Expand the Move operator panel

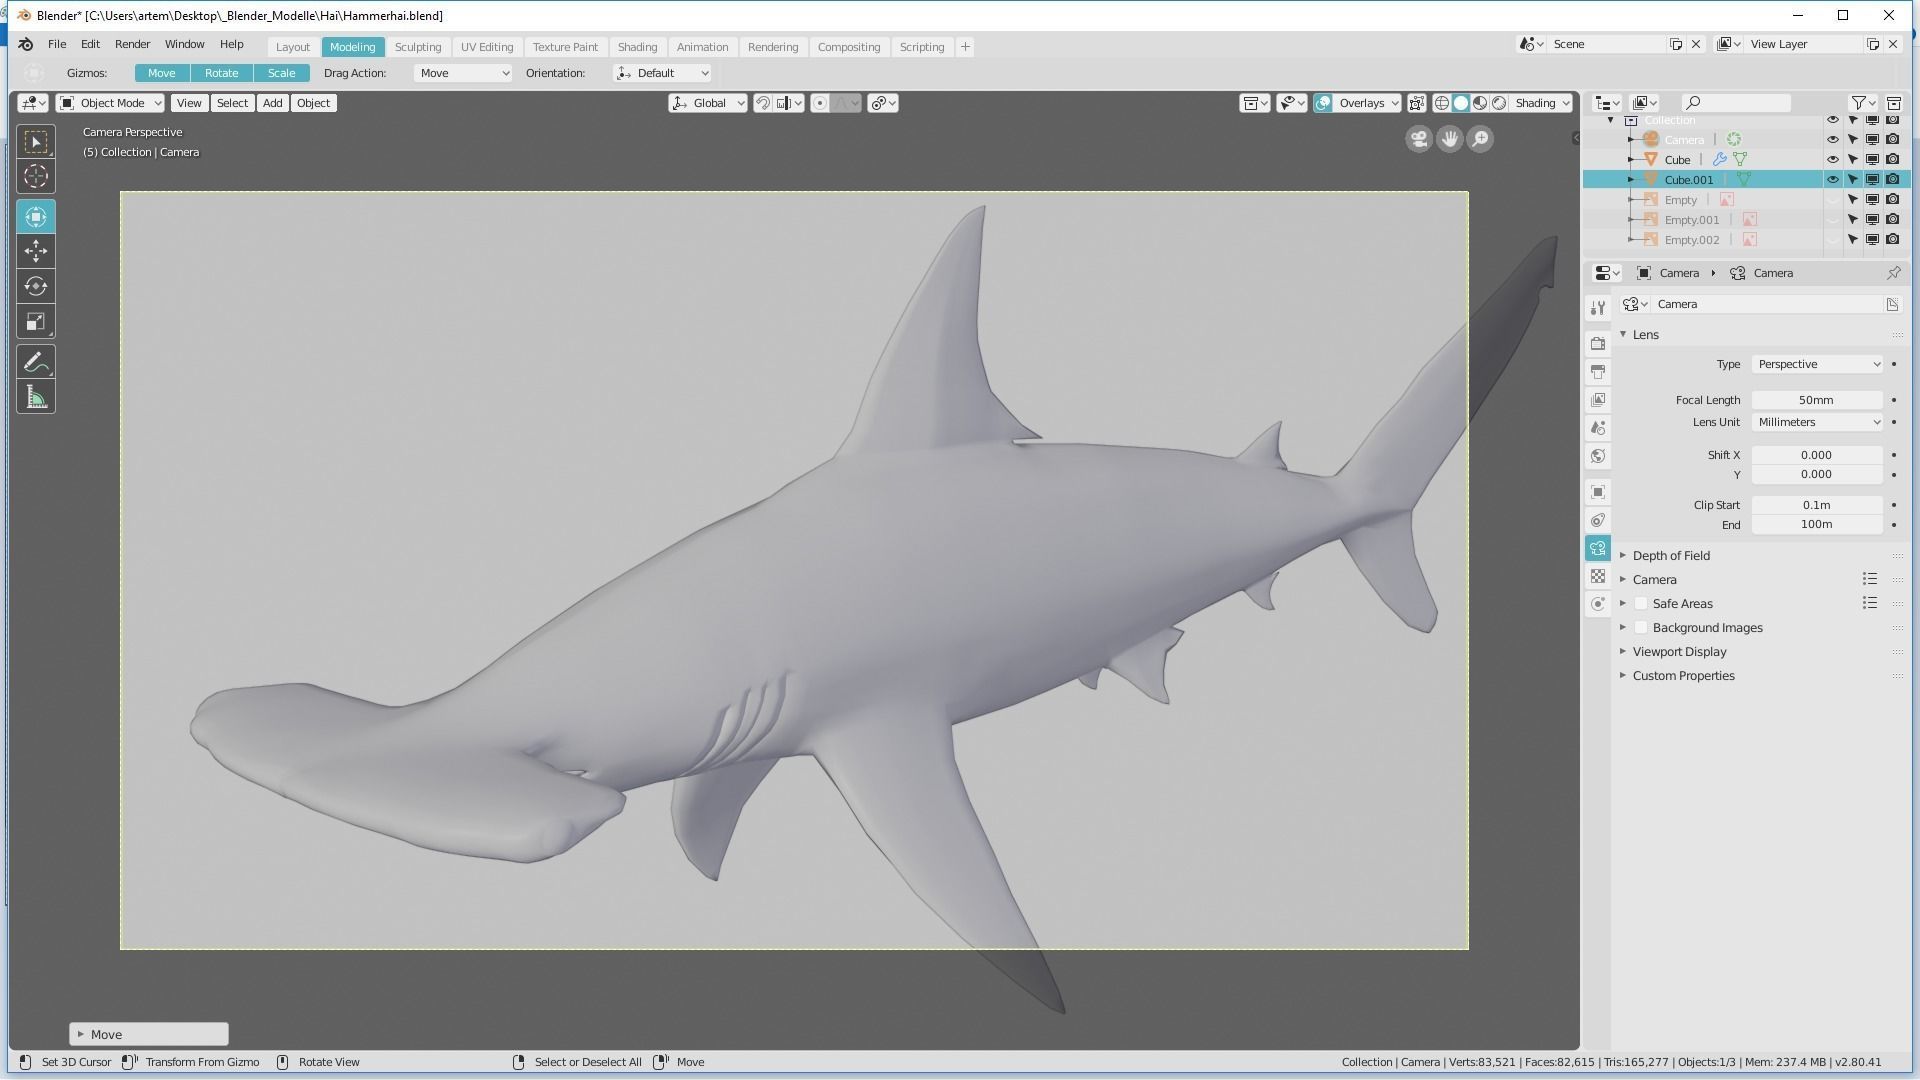[148, 1034]
